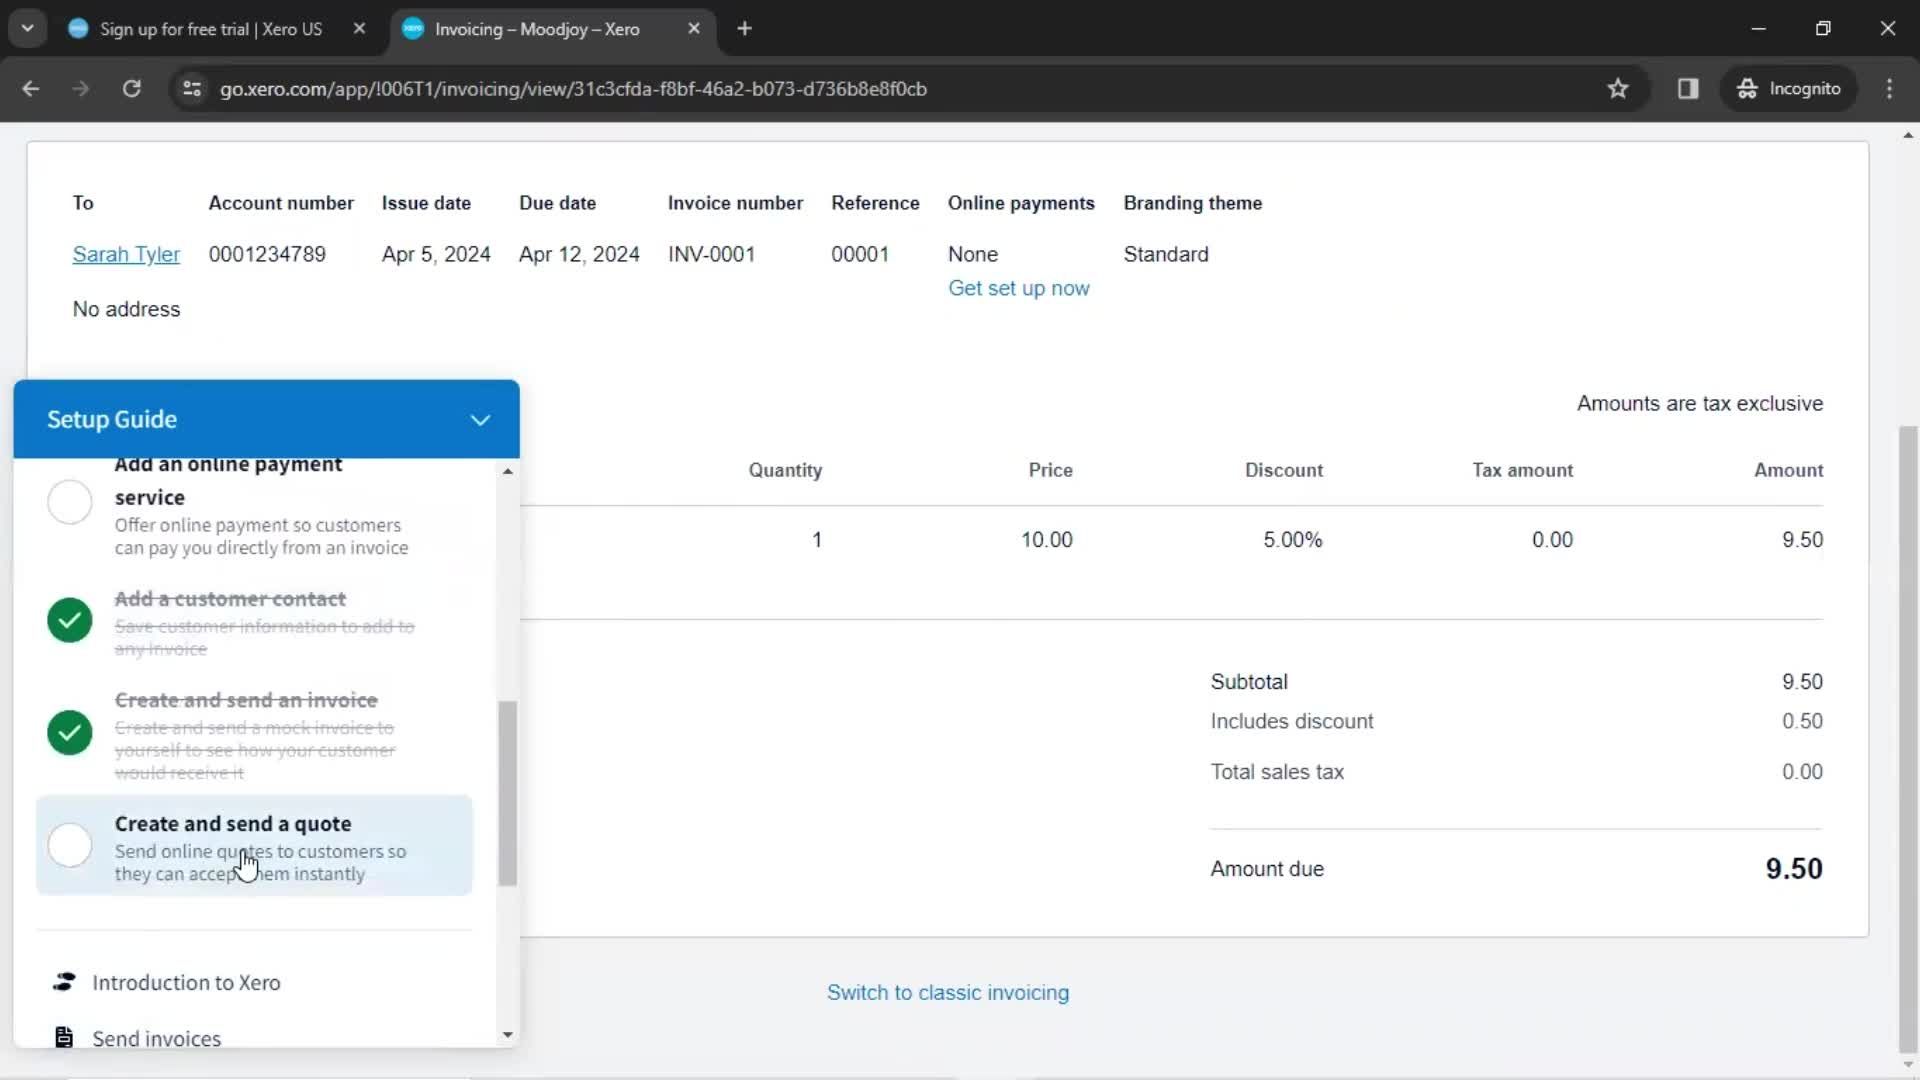This screenshot has height=1080, width=1920.
Task: Click the Send invoices document icon
Action: pos(64,1037)
